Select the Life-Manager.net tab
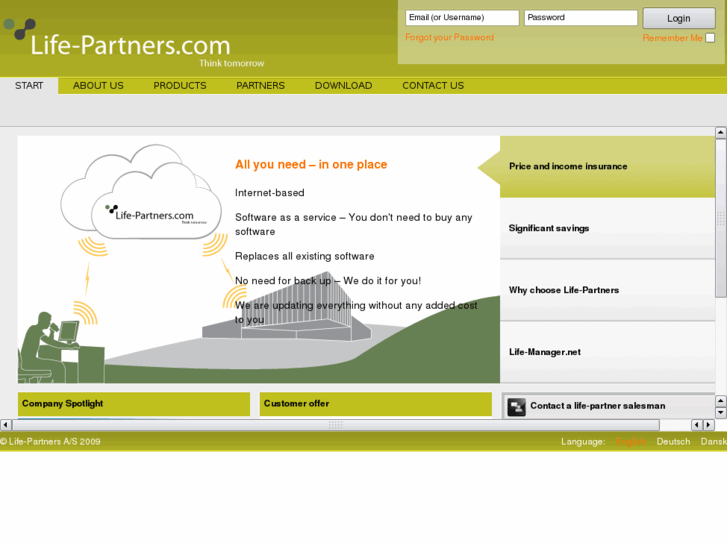This screenshot has height=545, width=727. pos(607,352)
